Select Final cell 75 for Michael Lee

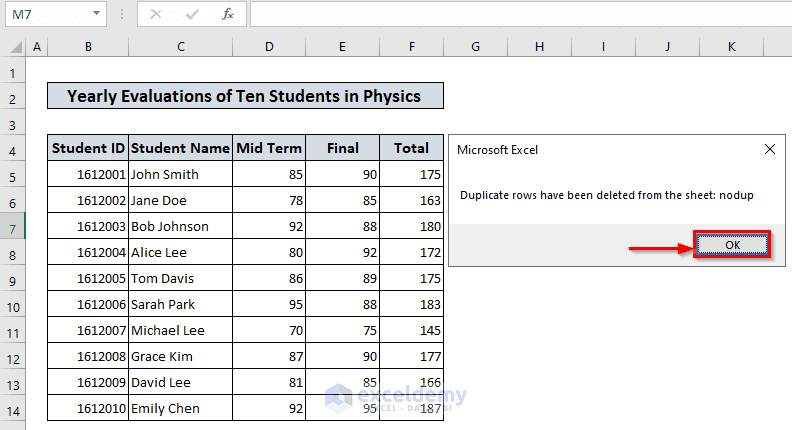click(342, 330)
